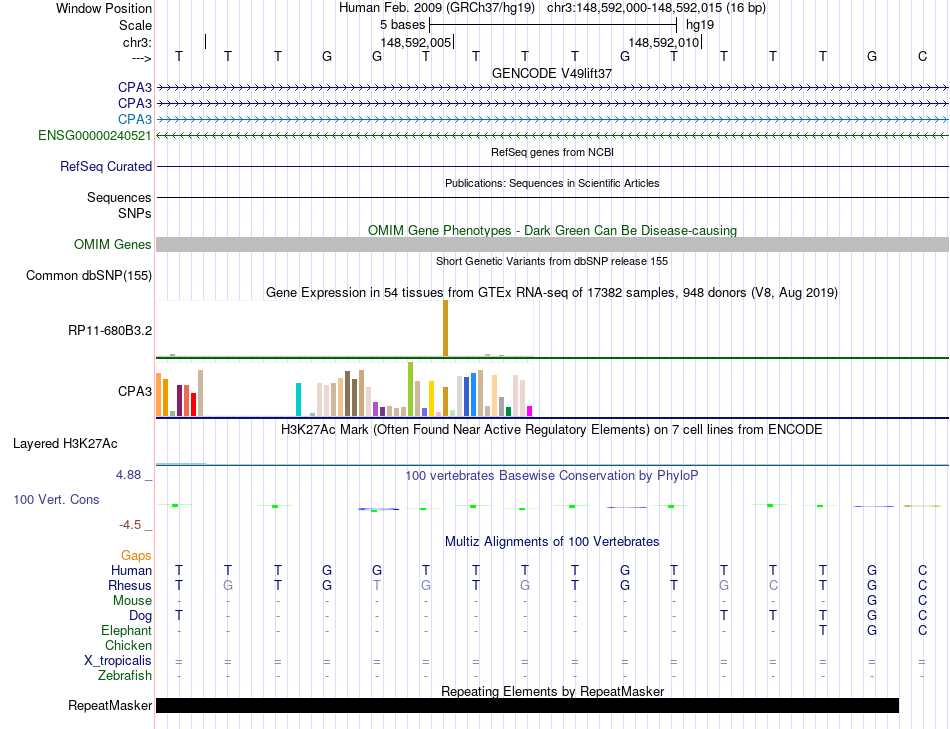Click the cyan bar in CPA3 chart
The image size is (950, 729).
(298, 399)
